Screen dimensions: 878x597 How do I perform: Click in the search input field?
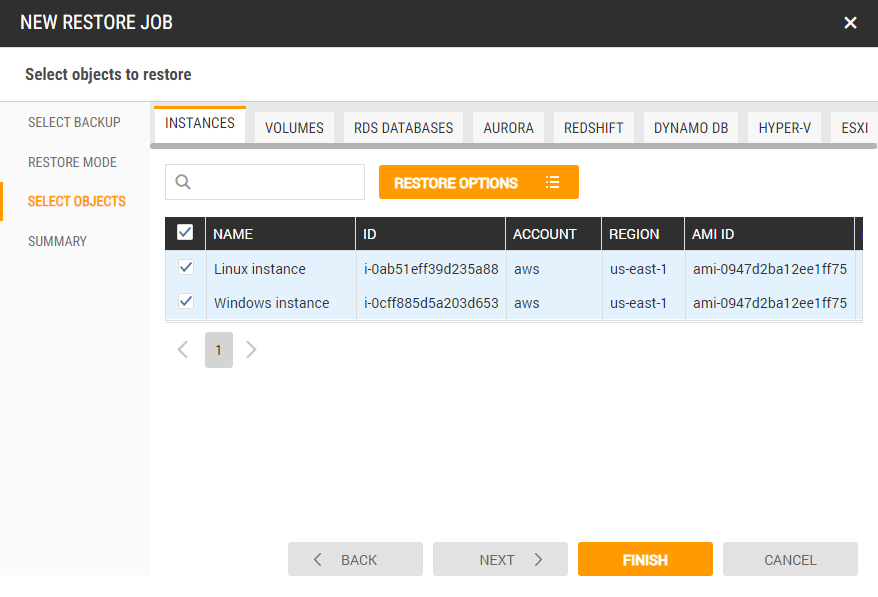click(x=275, y=182)
